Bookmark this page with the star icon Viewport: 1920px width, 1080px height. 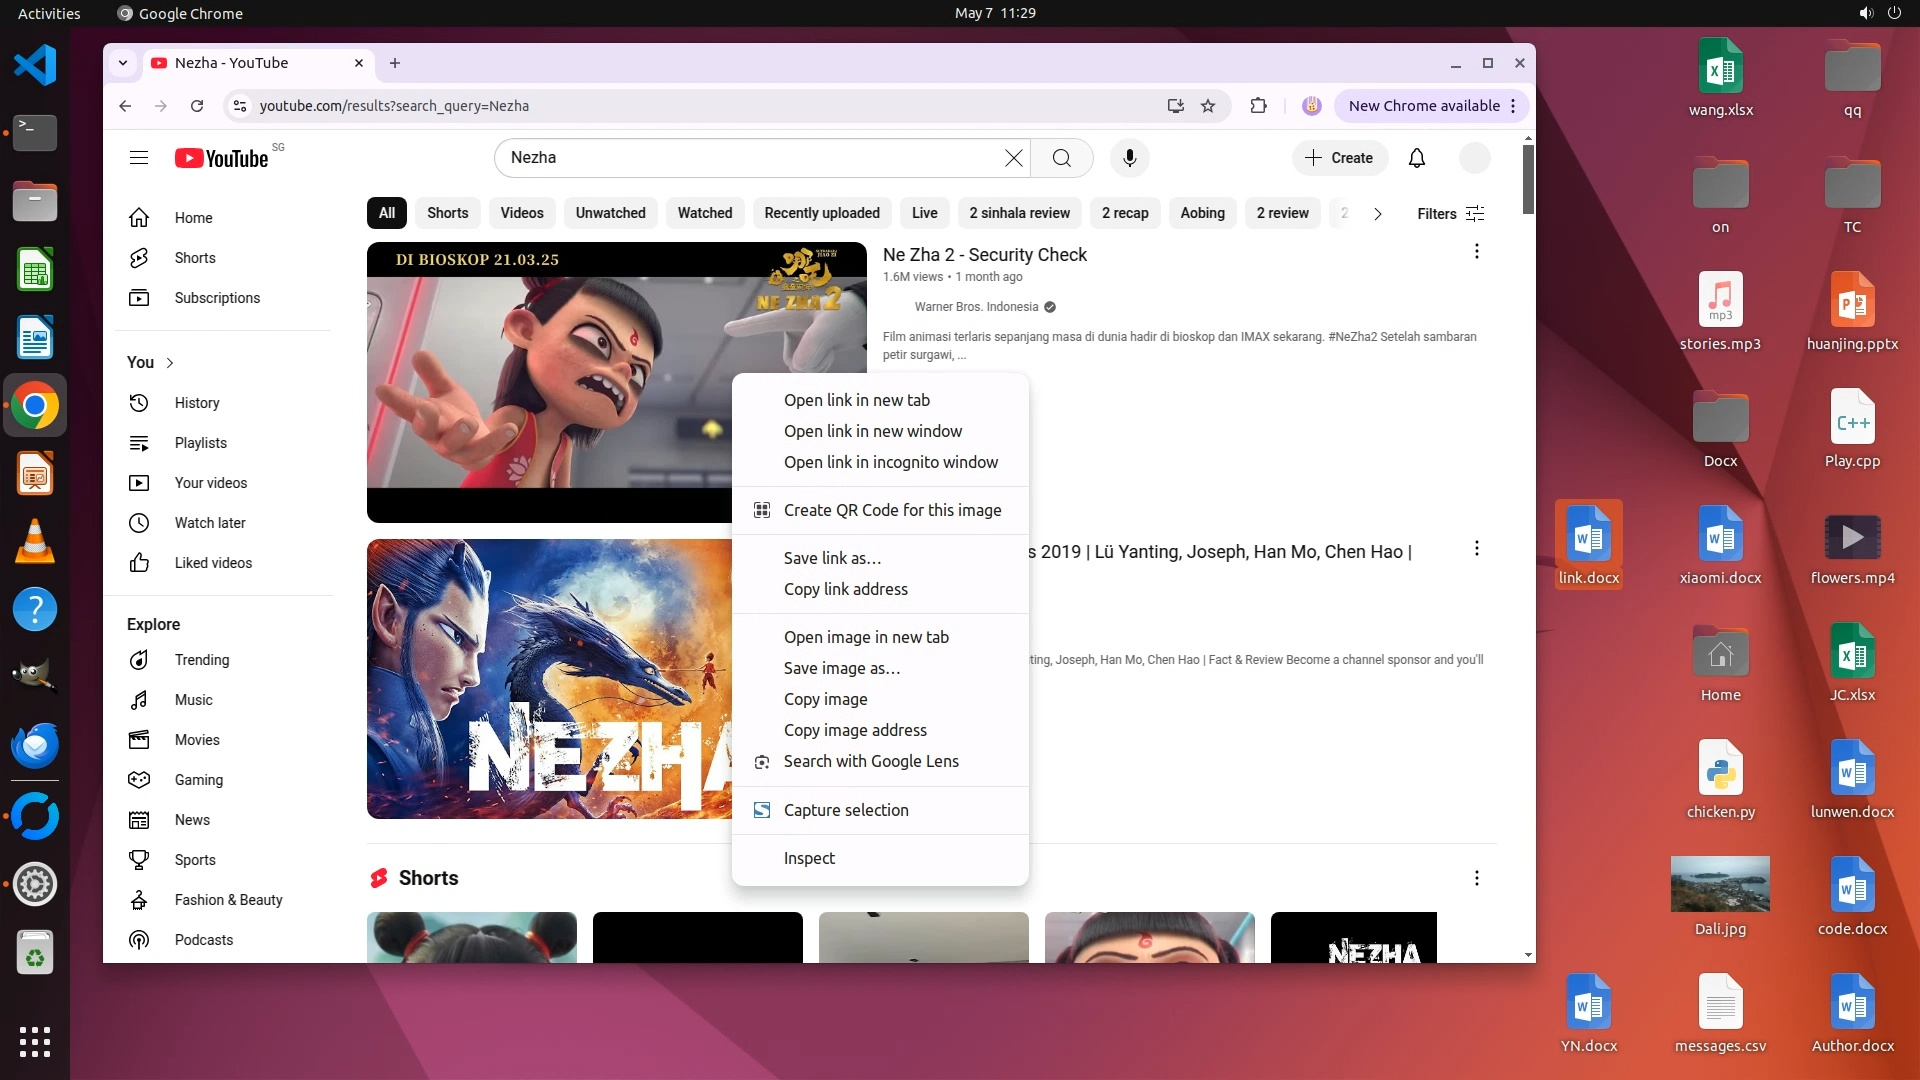[1208, 106]
